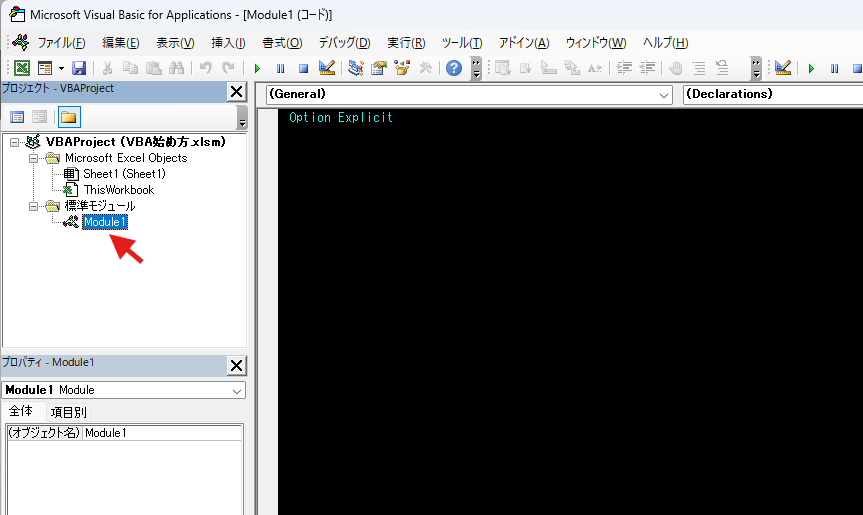
Task: Toggle breakpoint hand icon
Action: pos(676,68)
